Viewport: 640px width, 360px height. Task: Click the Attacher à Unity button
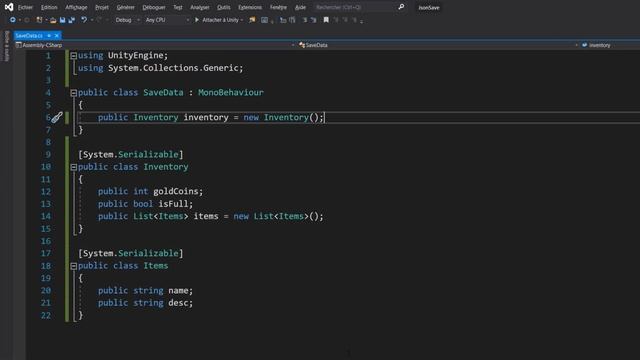click(218, 20)
